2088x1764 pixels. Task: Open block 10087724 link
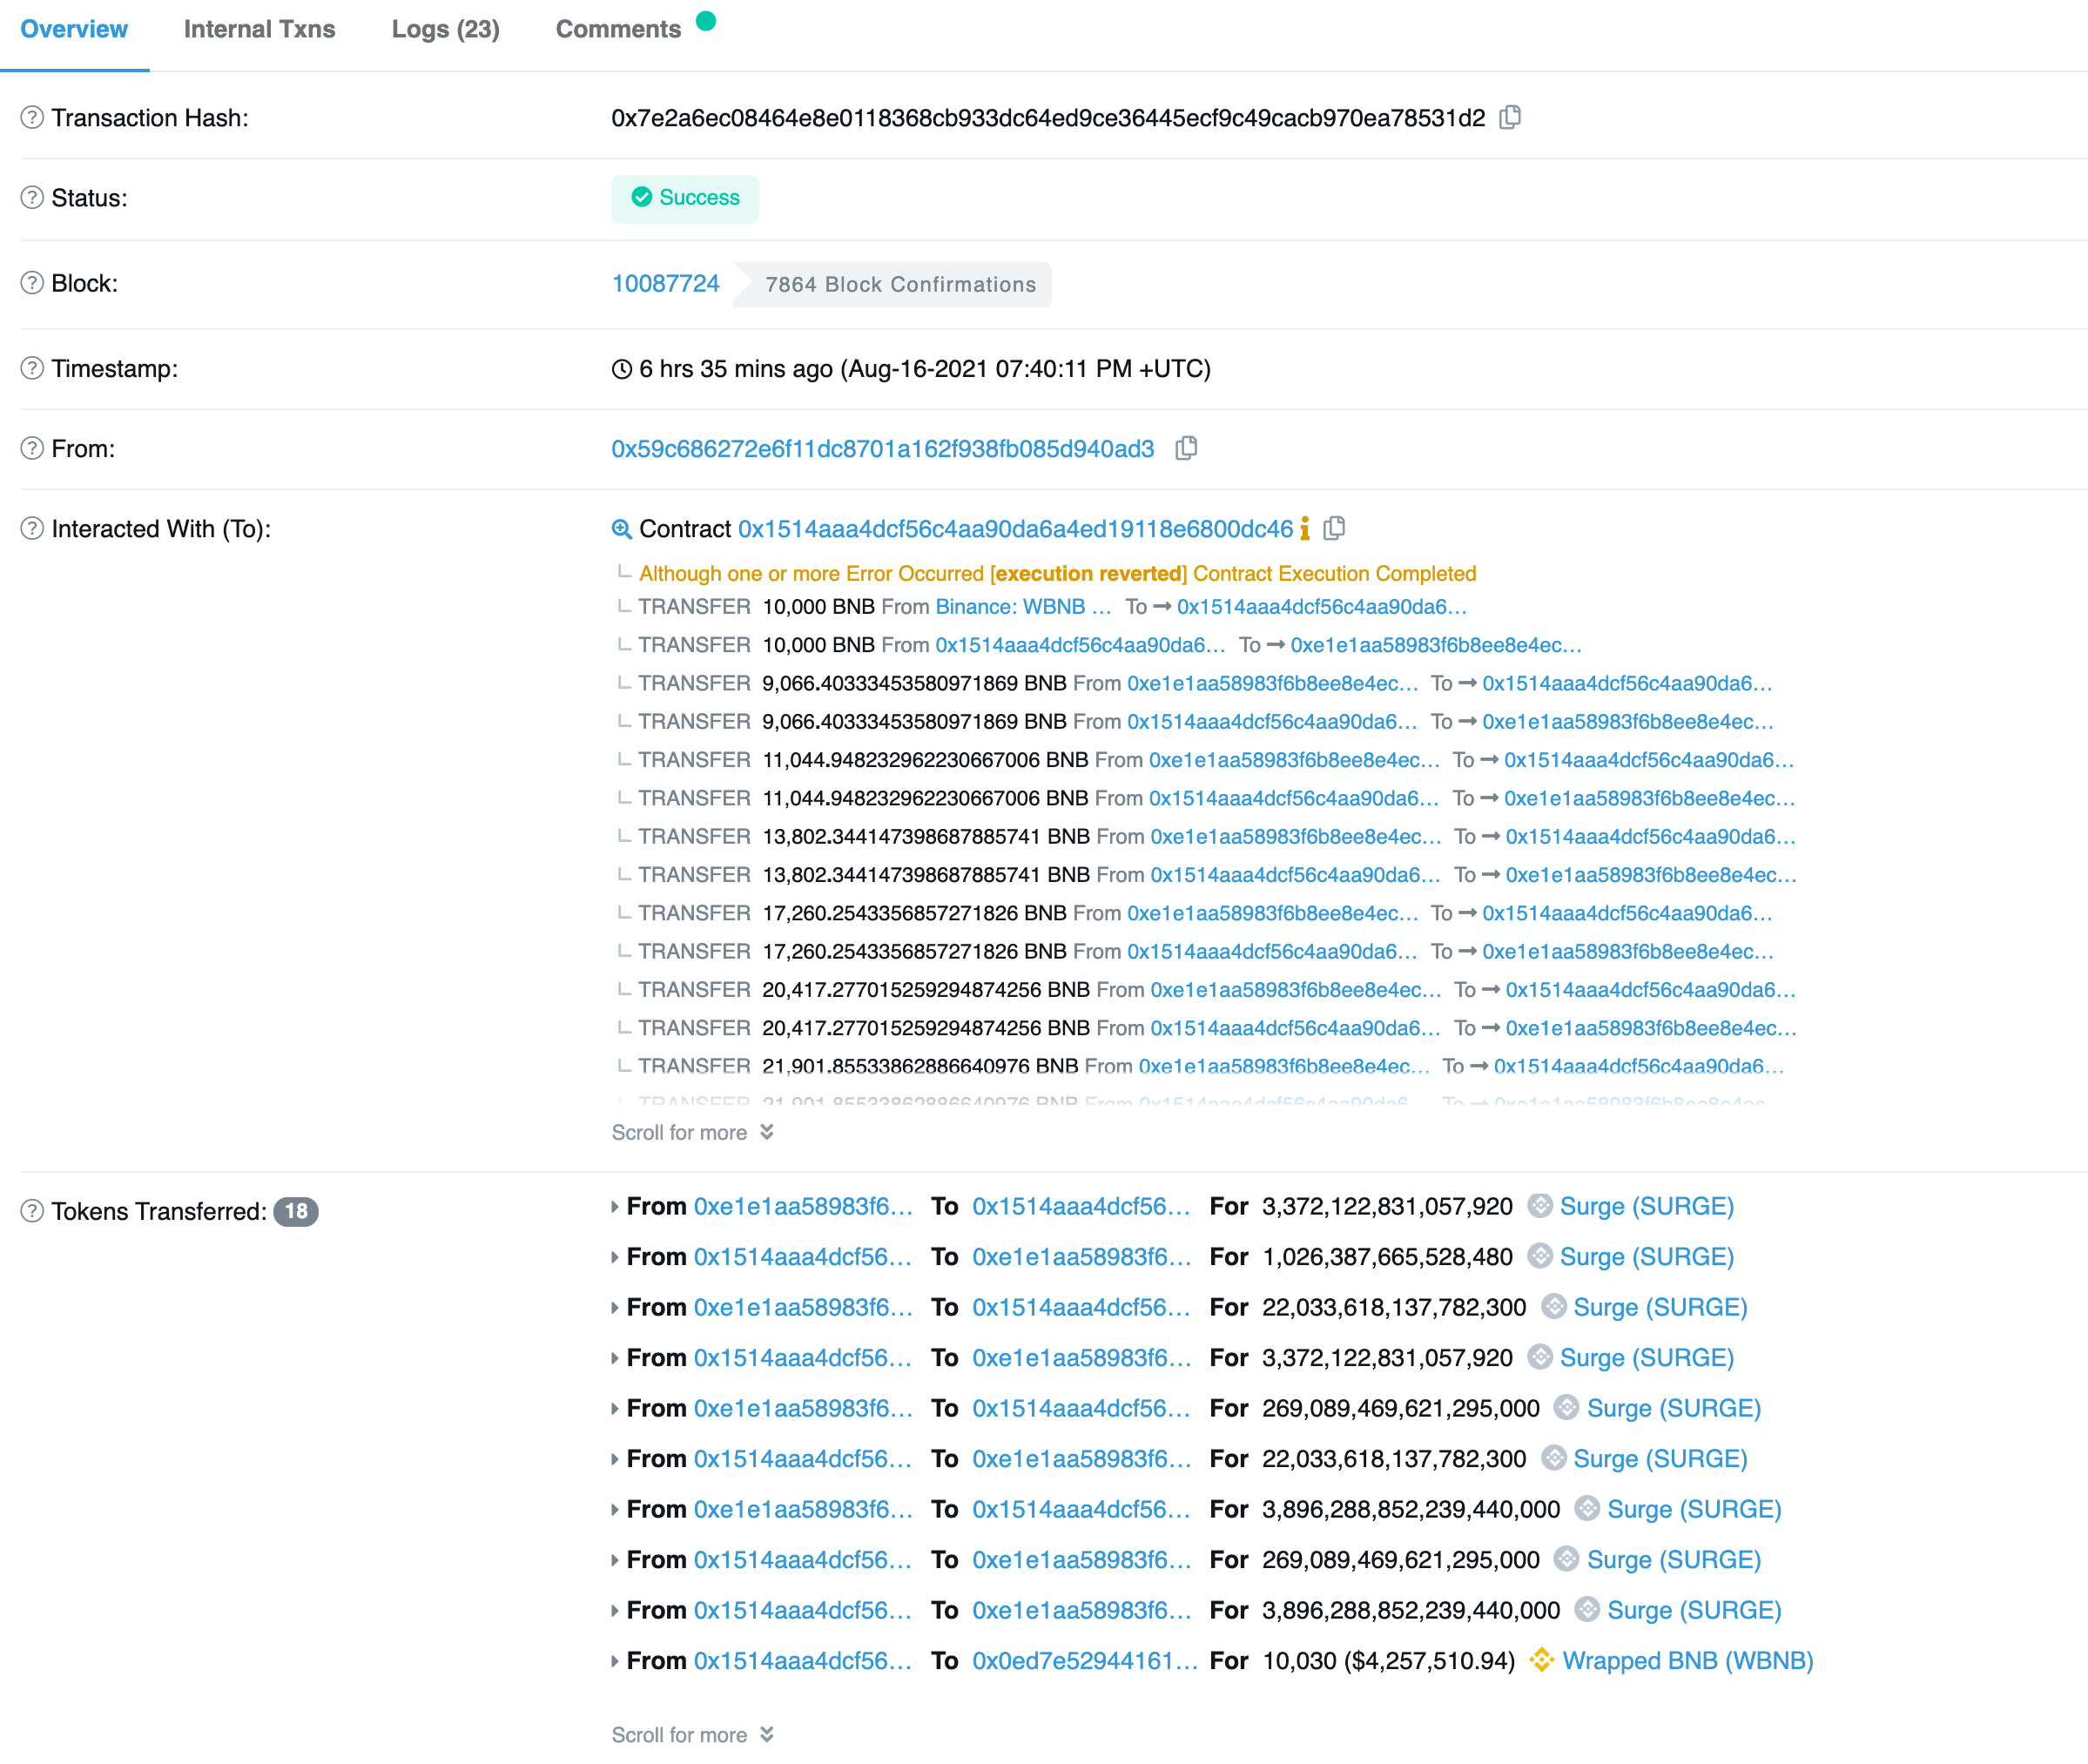(x=665, y=283)
